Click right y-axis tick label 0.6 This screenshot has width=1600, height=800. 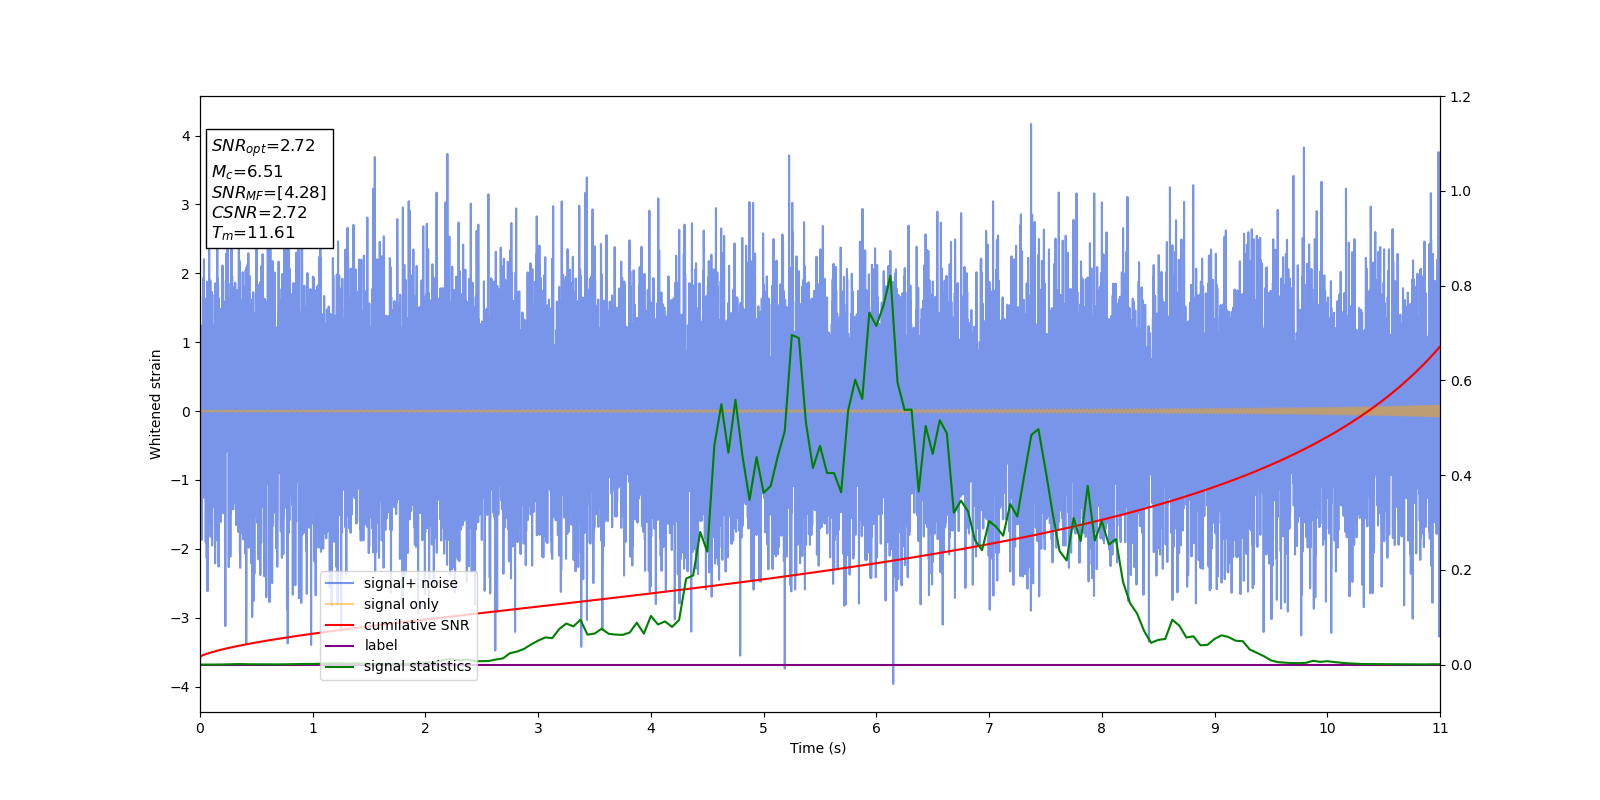click(1460, 381)
